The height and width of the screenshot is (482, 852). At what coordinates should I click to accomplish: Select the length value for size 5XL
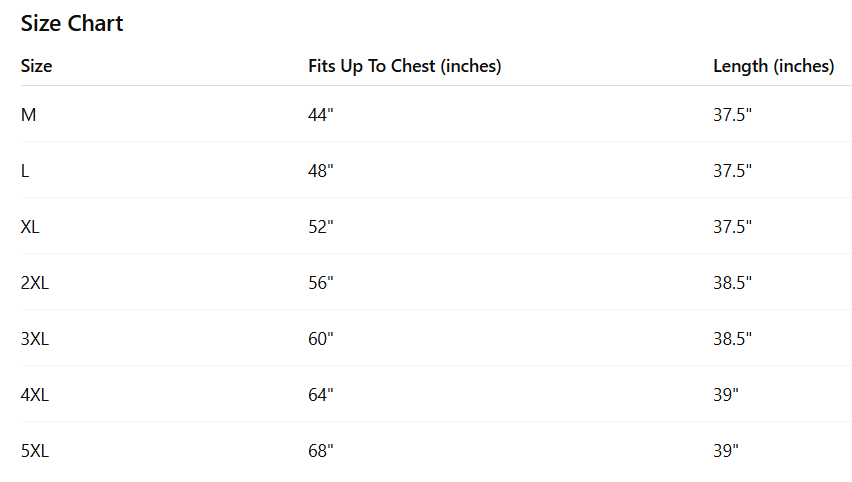[x=726, y=451]
